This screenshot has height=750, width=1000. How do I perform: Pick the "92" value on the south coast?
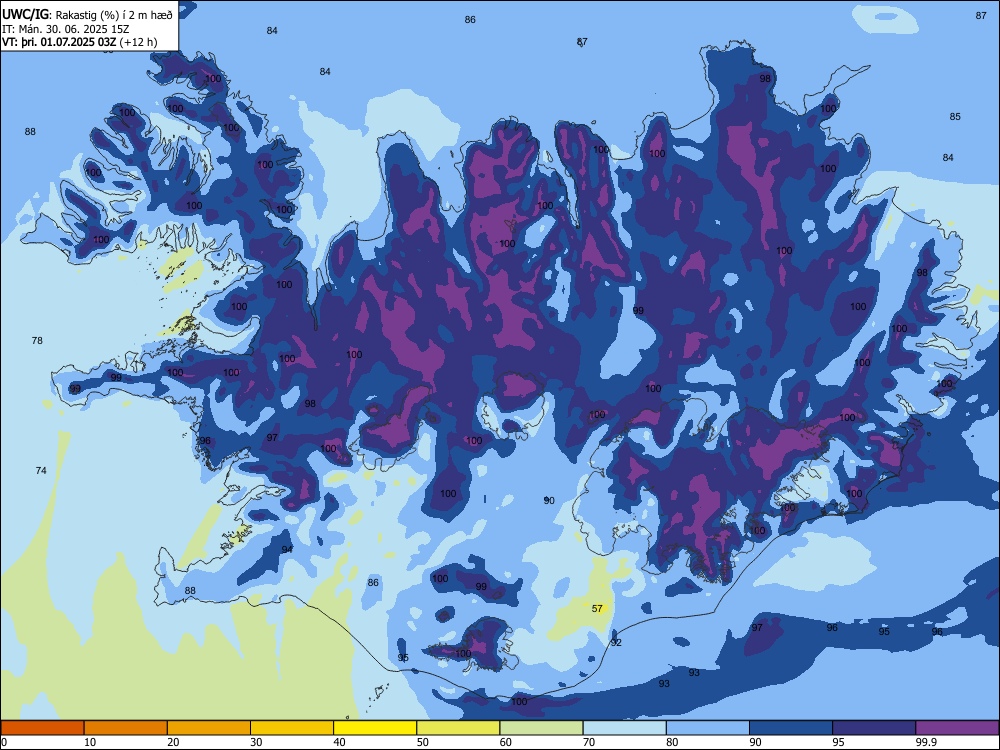[616, 642]
